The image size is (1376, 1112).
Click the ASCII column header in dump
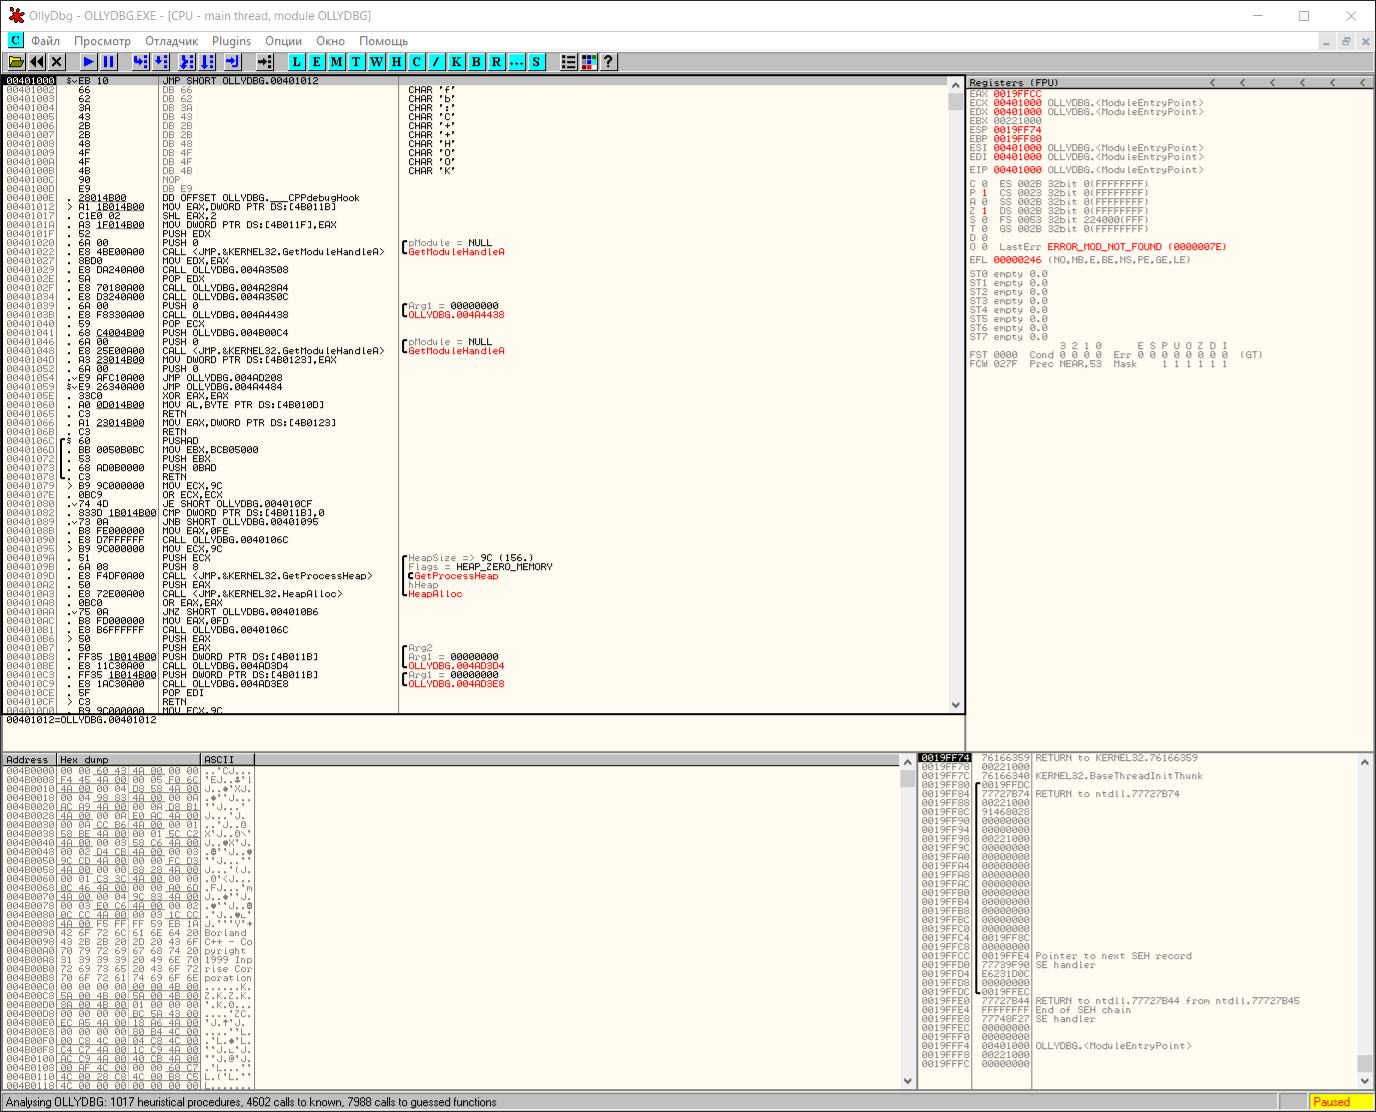228,760
